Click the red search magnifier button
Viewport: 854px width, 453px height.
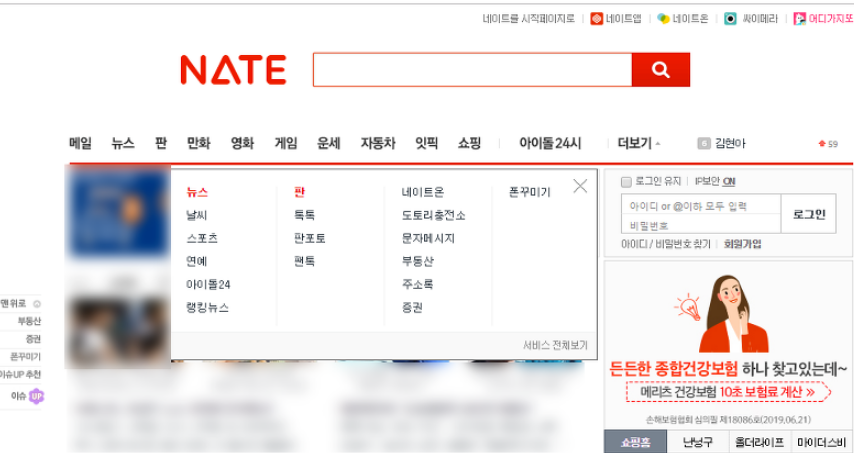[x=661, y=70]
